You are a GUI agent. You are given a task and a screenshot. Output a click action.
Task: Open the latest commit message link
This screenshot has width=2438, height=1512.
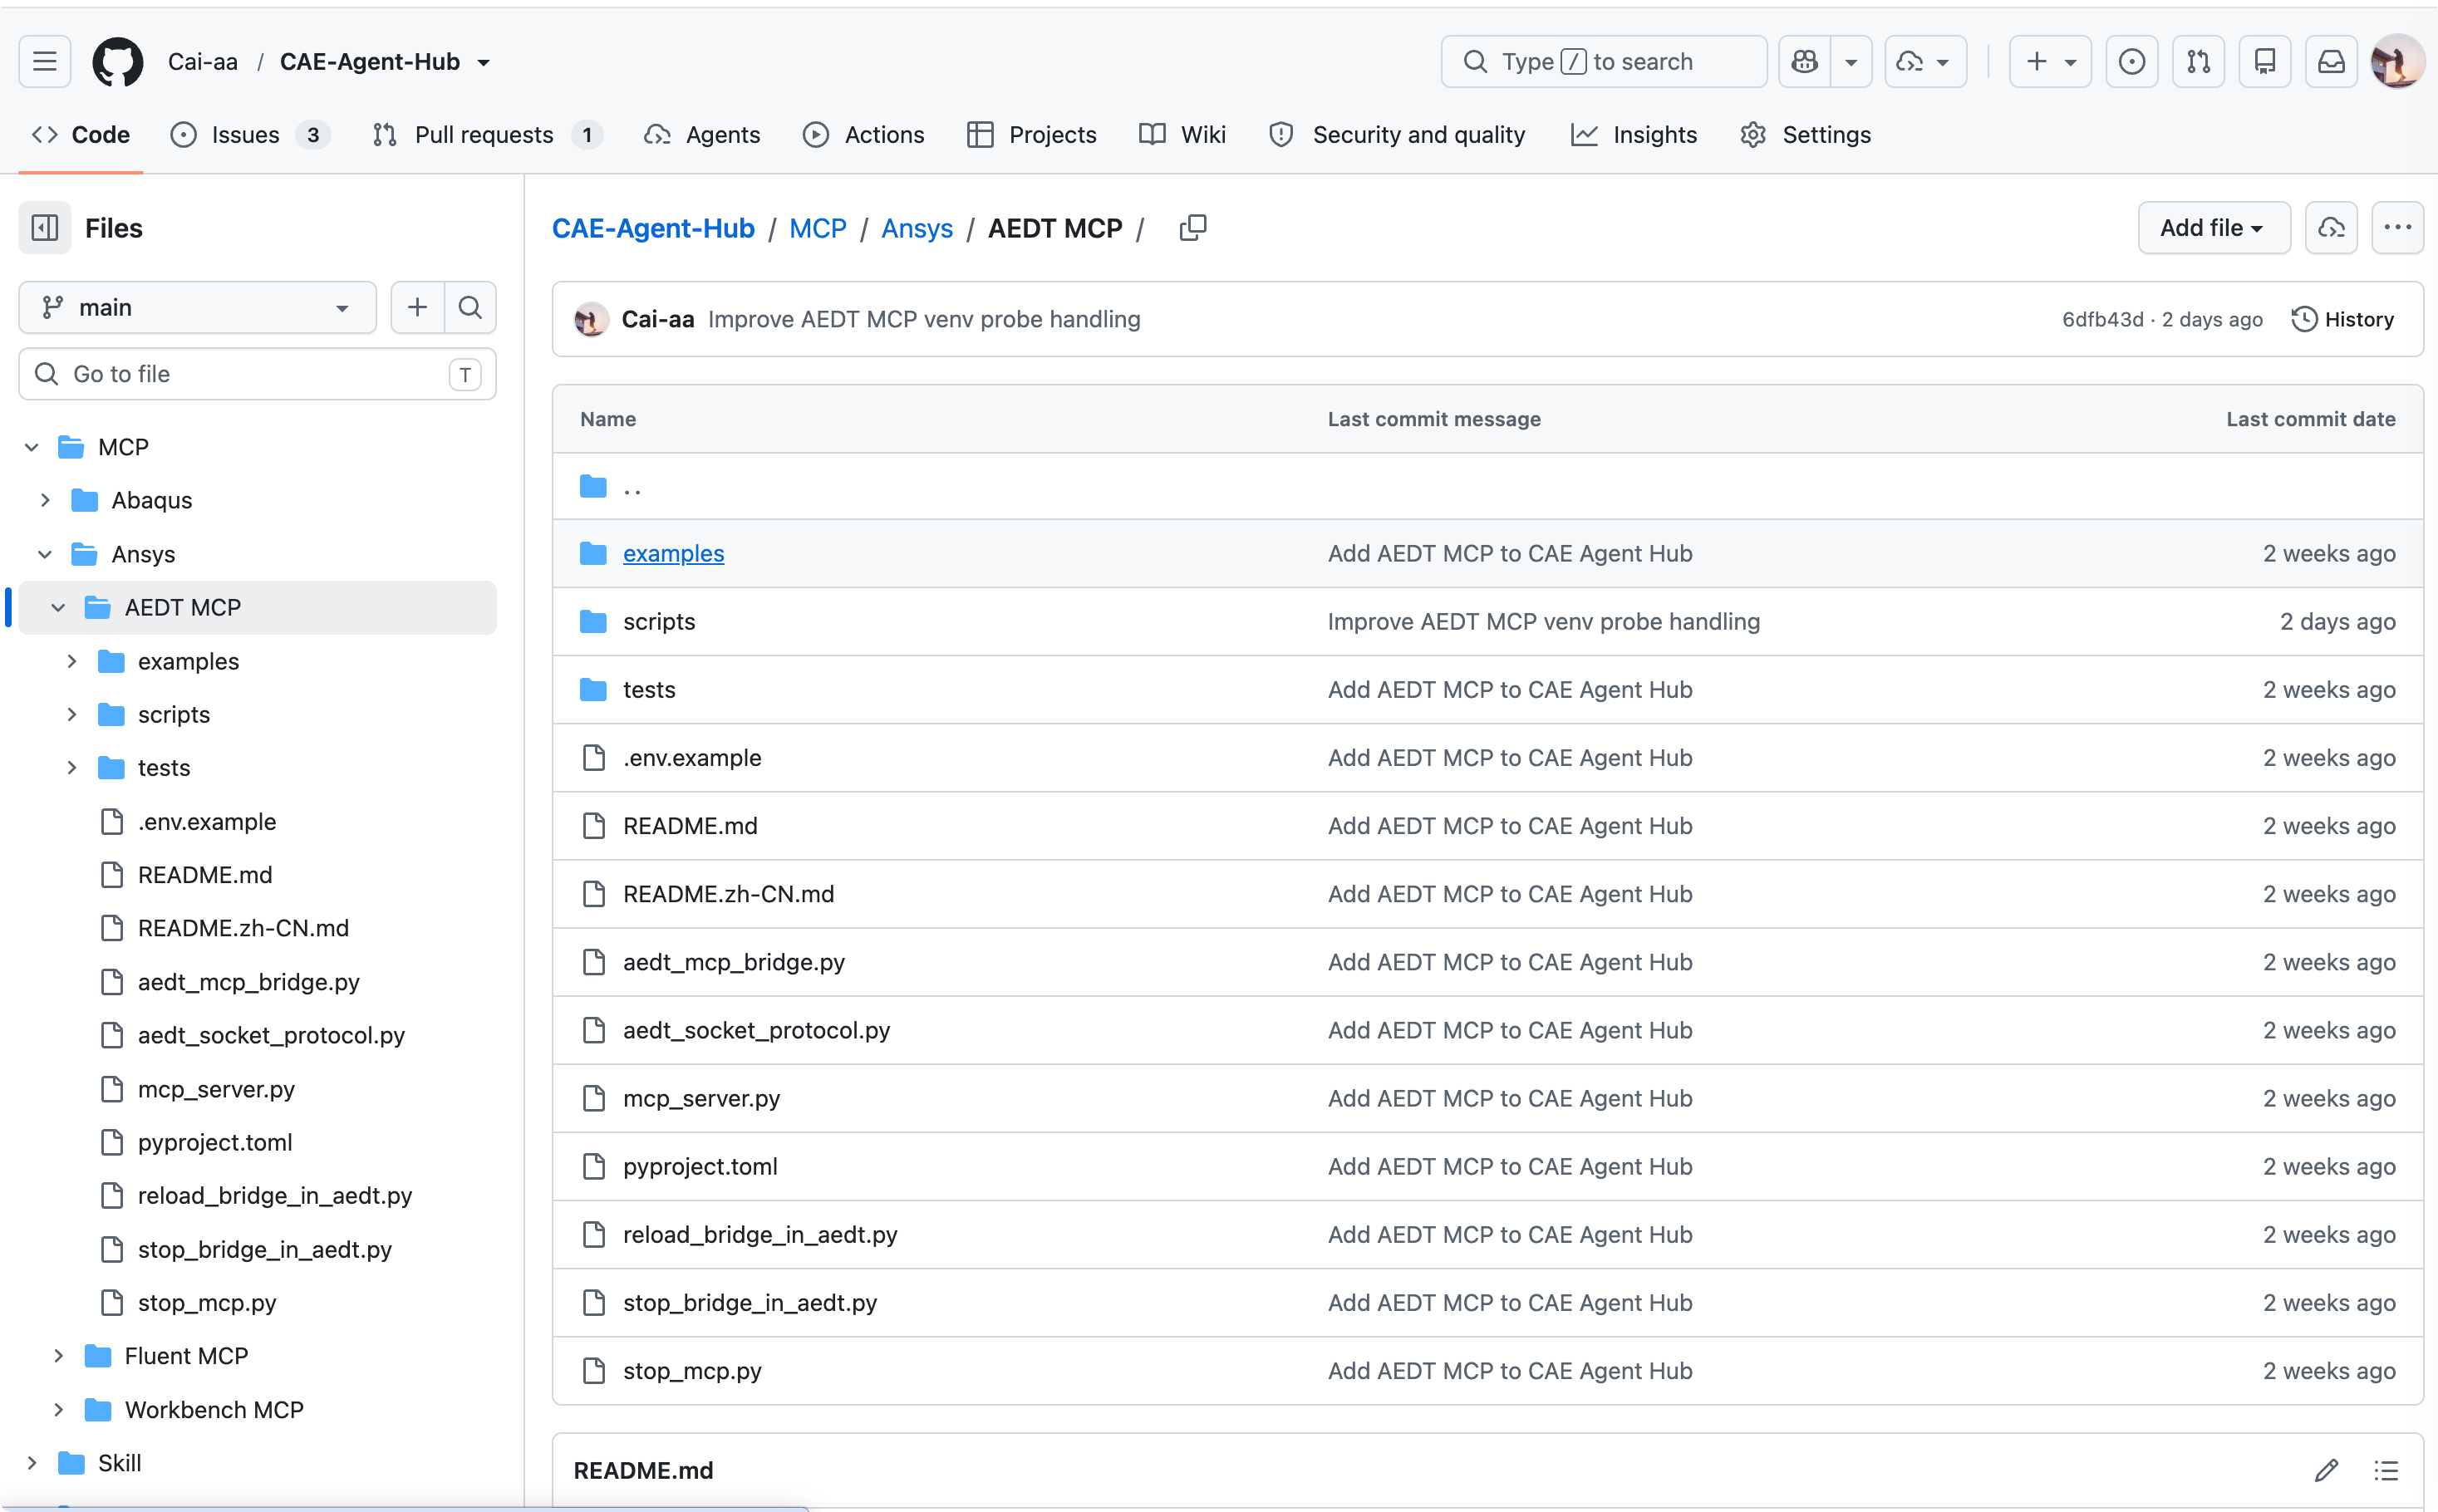pyautogui.click(x=924, y=320)
